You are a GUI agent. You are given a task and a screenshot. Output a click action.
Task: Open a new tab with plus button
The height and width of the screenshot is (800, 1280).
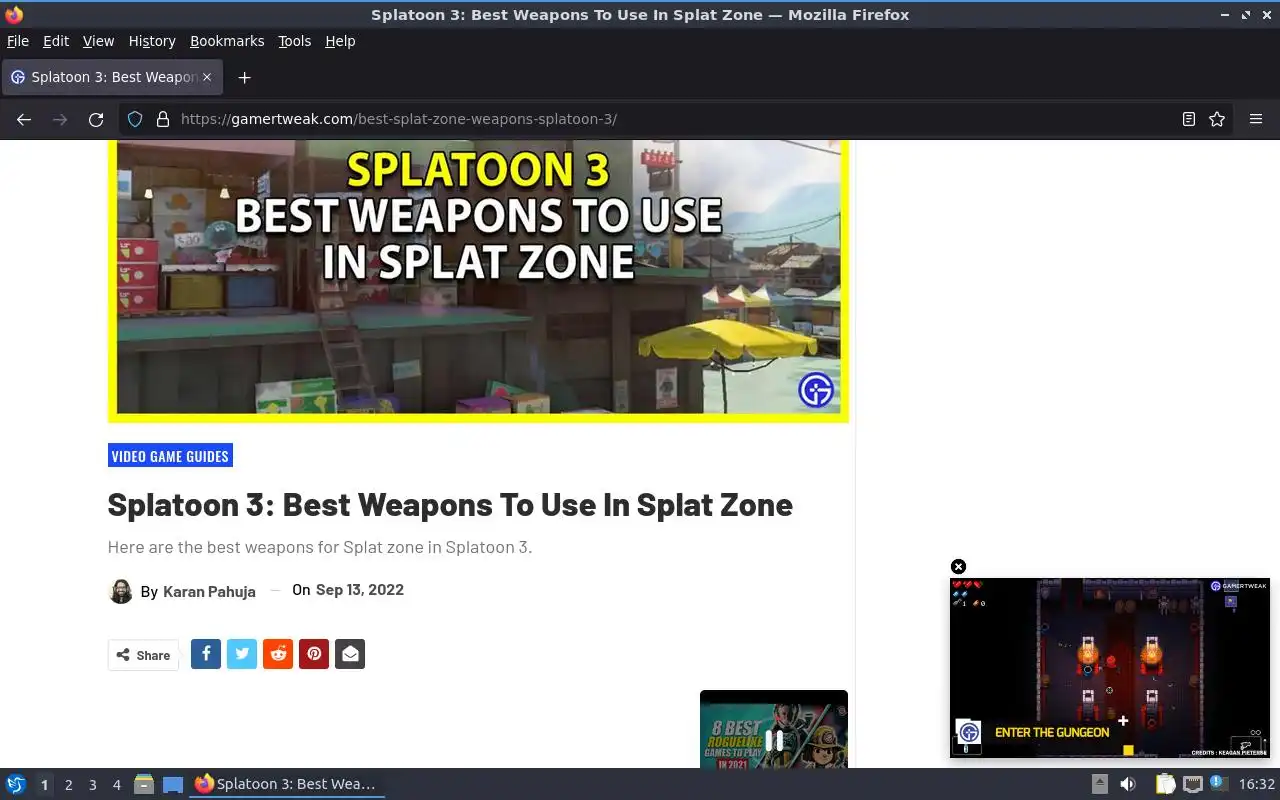click(244, 77)
